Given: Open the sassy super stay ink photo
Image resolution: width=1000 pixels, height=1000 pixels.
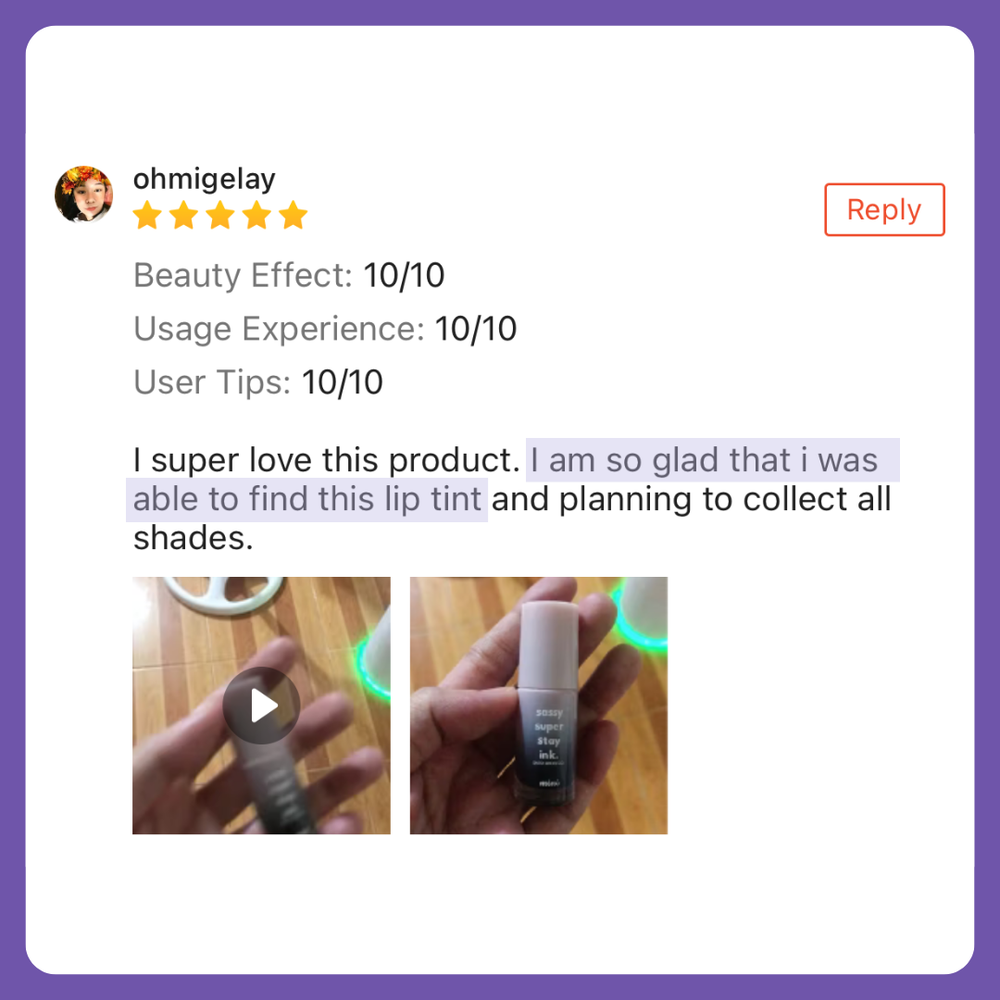Looking at the screenshot, I should tap(539, 705).
